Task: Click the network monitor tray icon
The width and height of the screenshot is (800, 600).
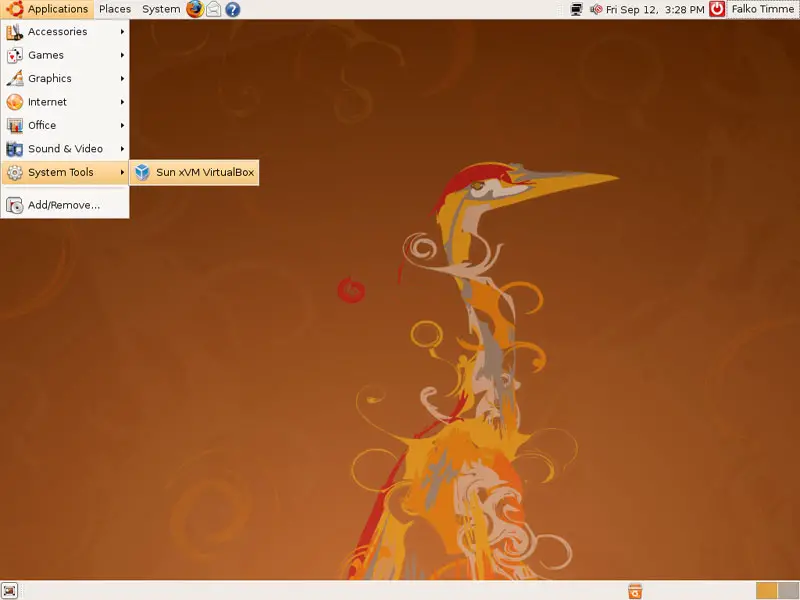Action: point(577,9)
